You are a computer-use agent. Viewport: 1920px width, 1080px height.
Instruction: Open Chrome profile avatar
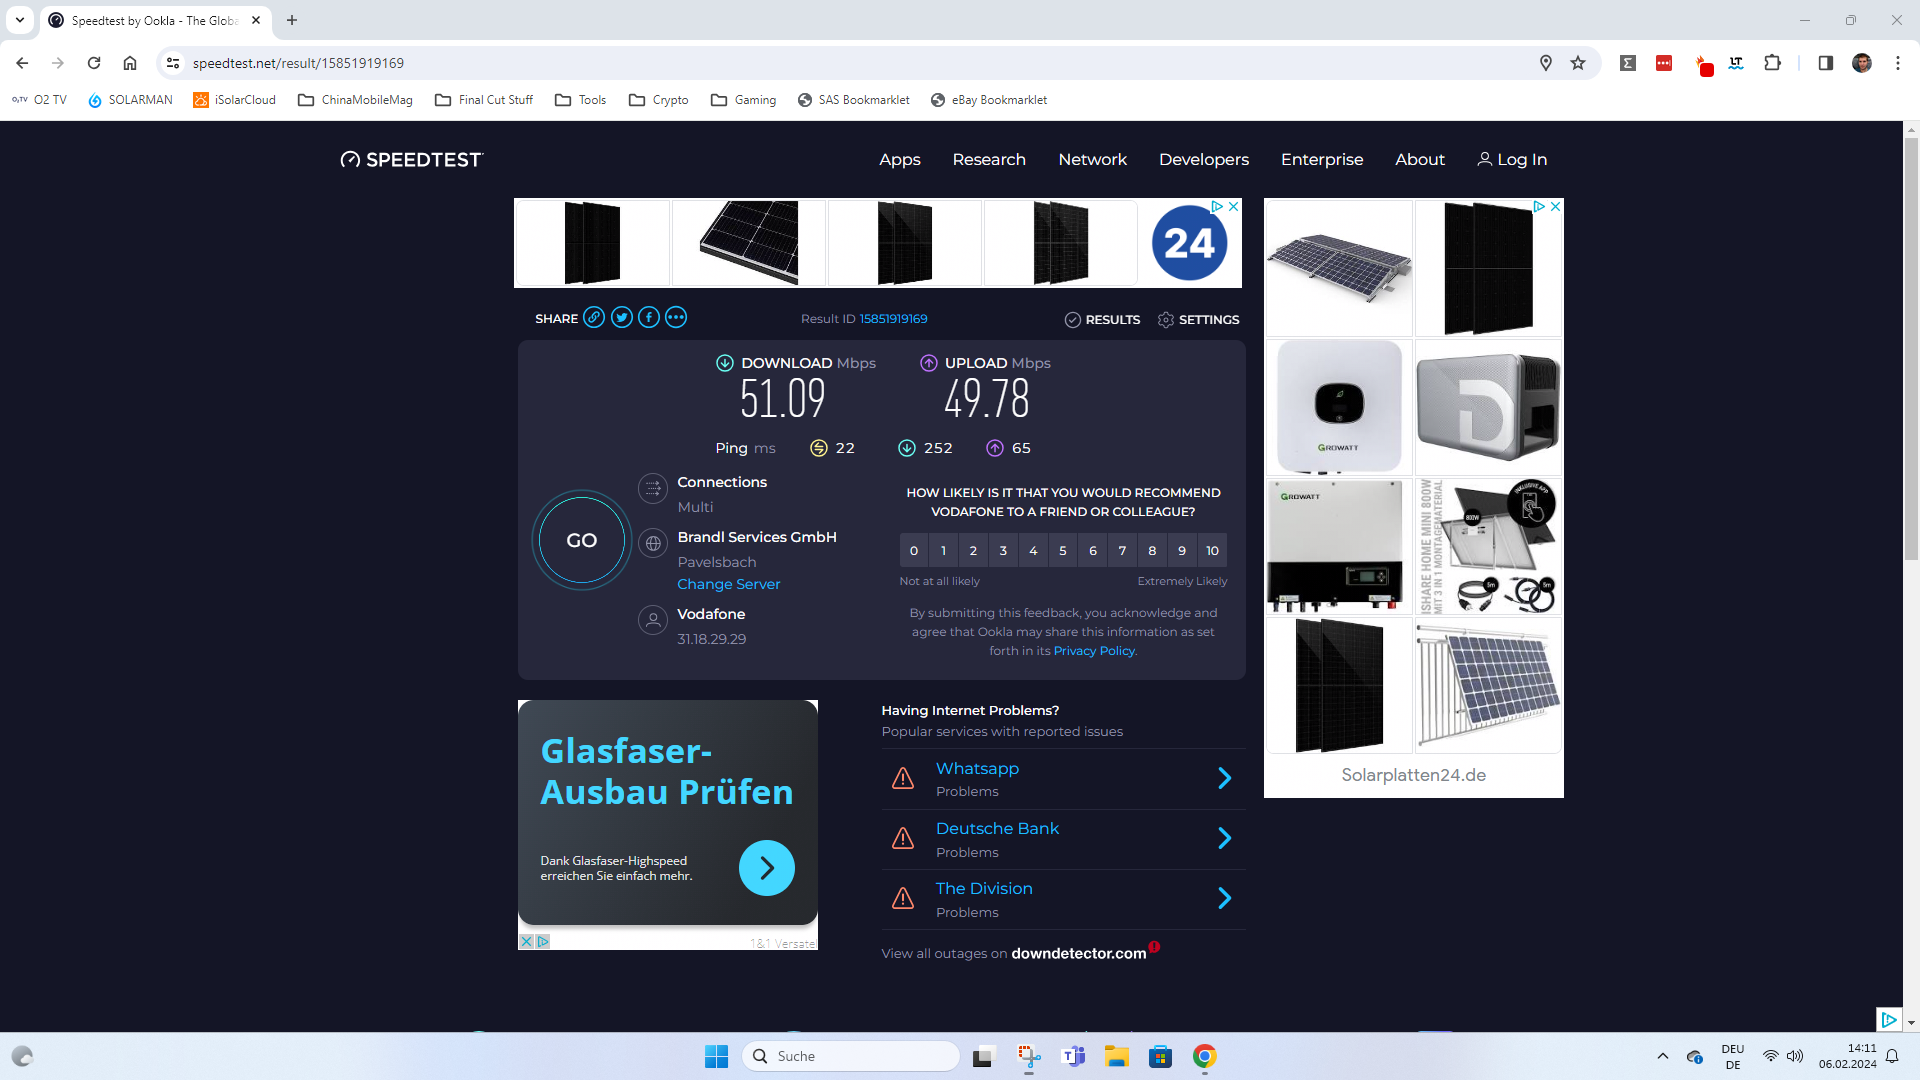1861,63
